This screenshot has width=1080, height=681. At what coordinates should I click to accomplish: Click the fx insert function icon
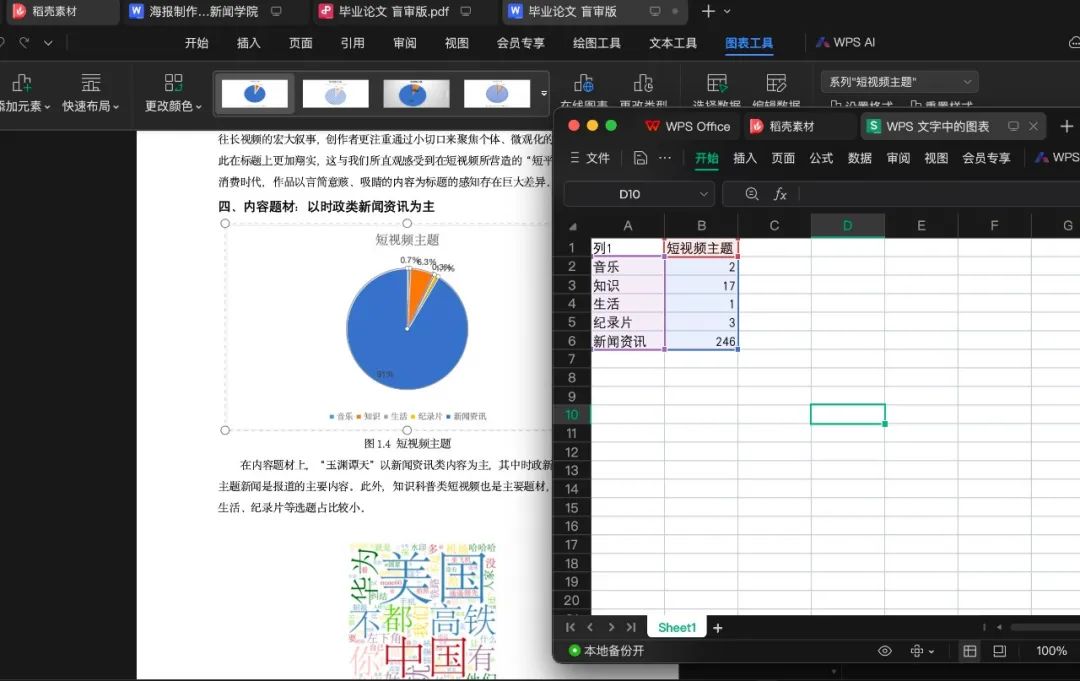tap(780, 194)
